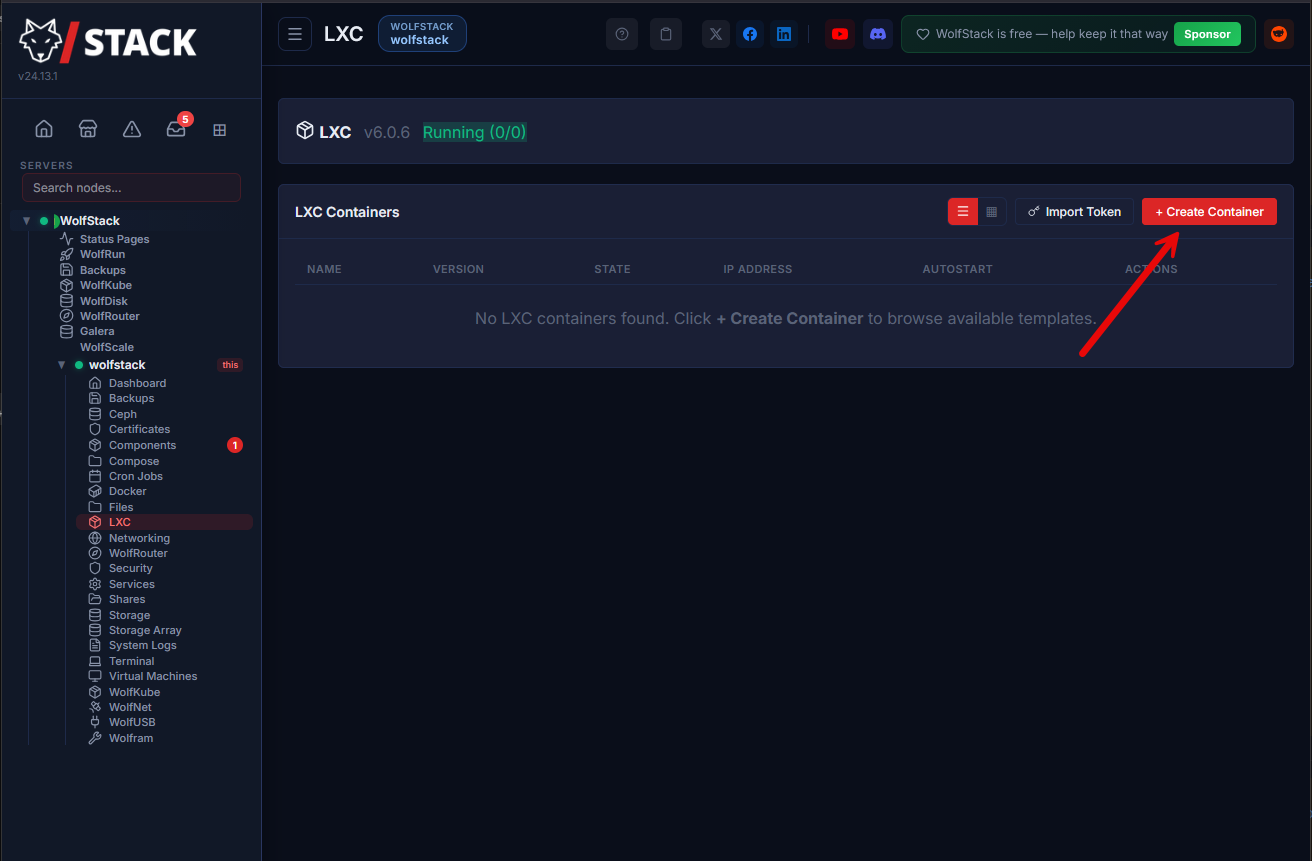1312x861 pixels.
Task: Open cluster-level WolfRouter entry
Action: (109, 316)
